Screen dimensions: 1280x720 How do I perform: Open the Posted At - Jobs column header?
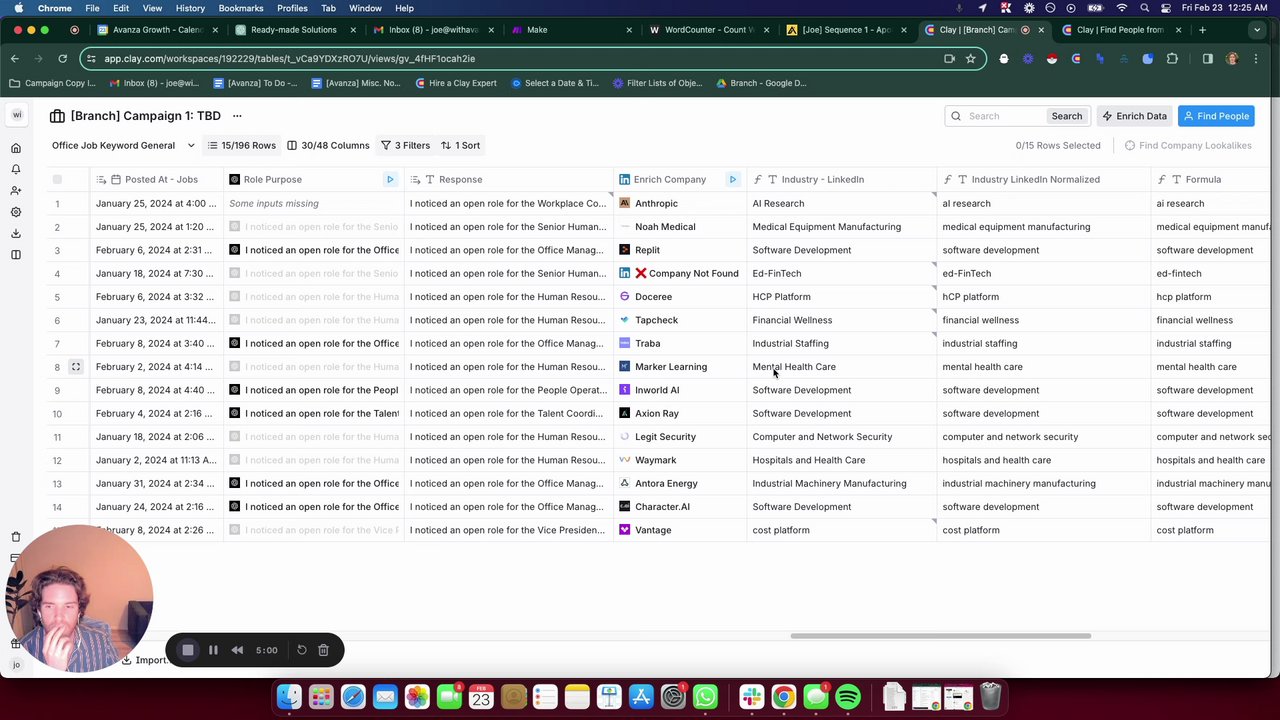(x=156, y=179)
